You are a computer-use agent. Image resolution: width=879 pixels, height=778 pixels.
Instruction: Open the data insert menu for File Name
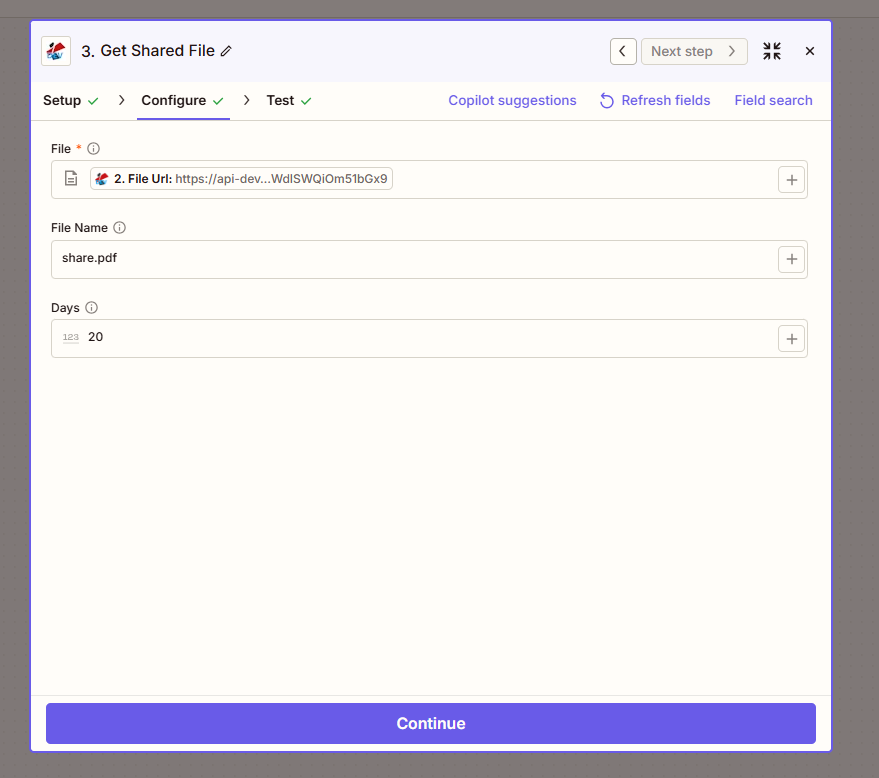[x=791, y=258]
